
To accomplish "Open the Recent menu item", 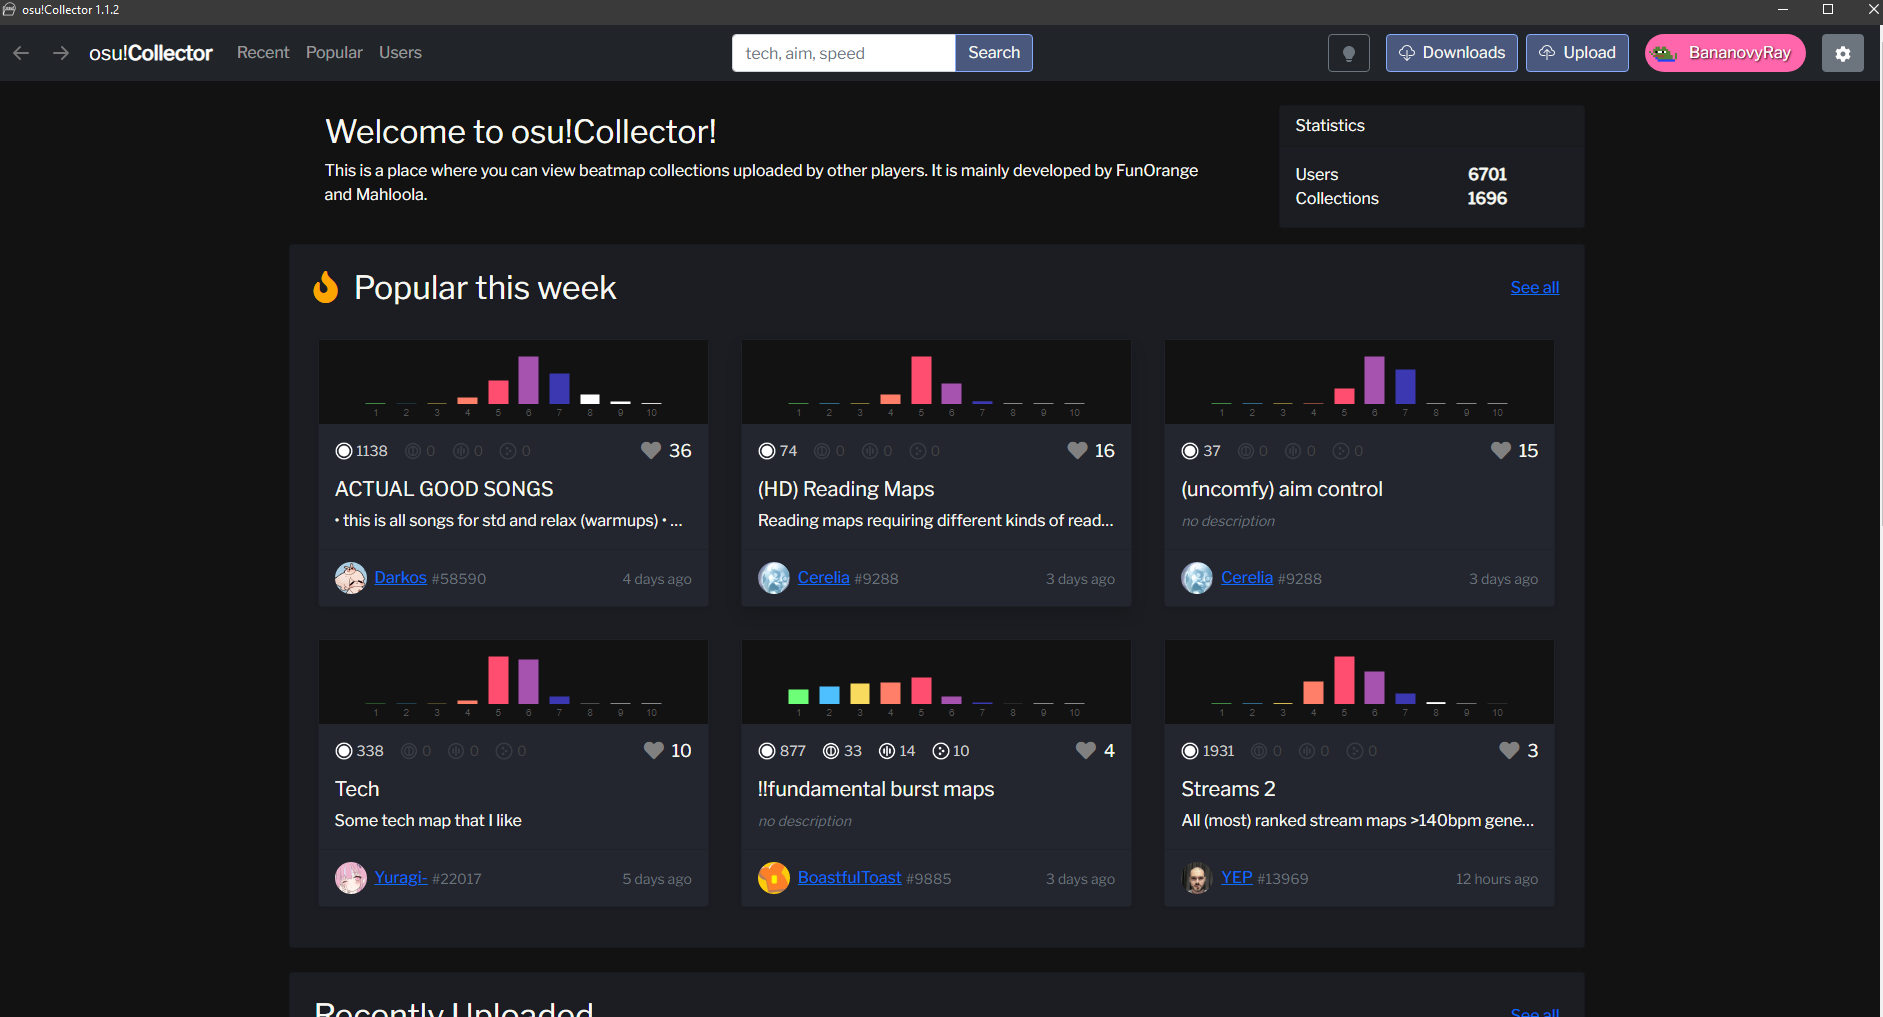I will 263,53.
